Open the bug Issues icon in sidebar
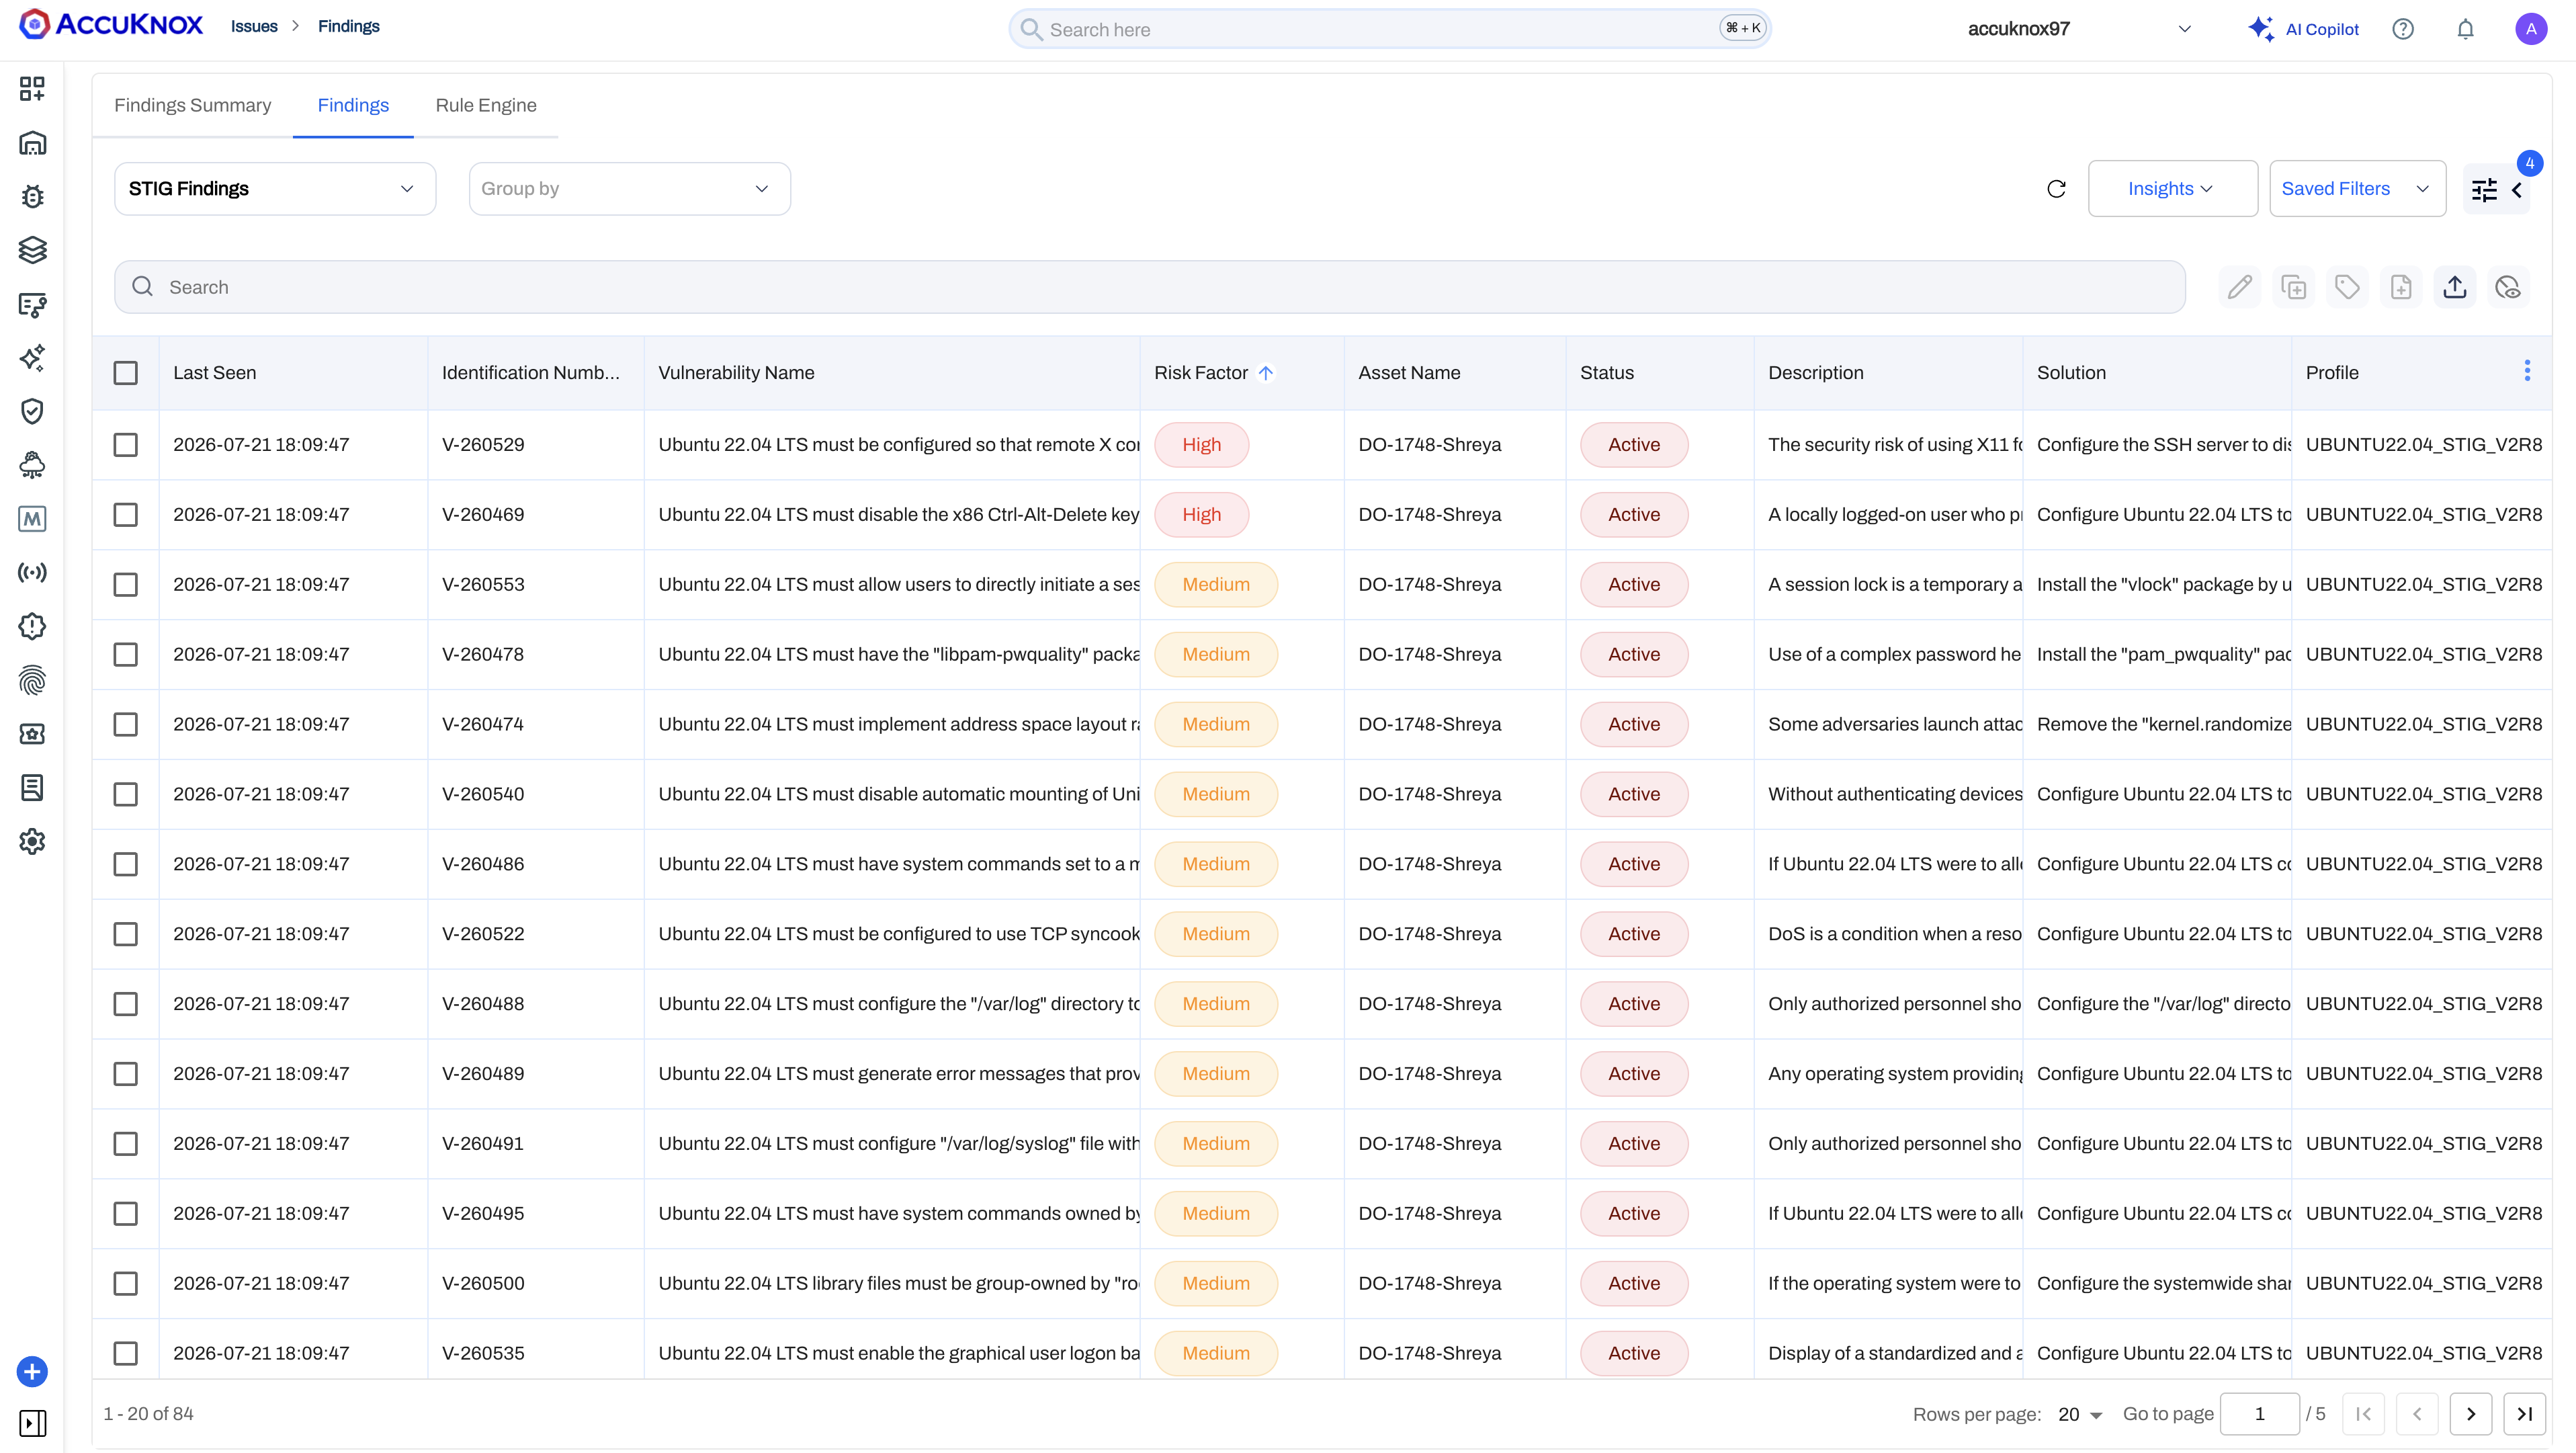This screenshot has height=1453, width=2576. point(32,196)
